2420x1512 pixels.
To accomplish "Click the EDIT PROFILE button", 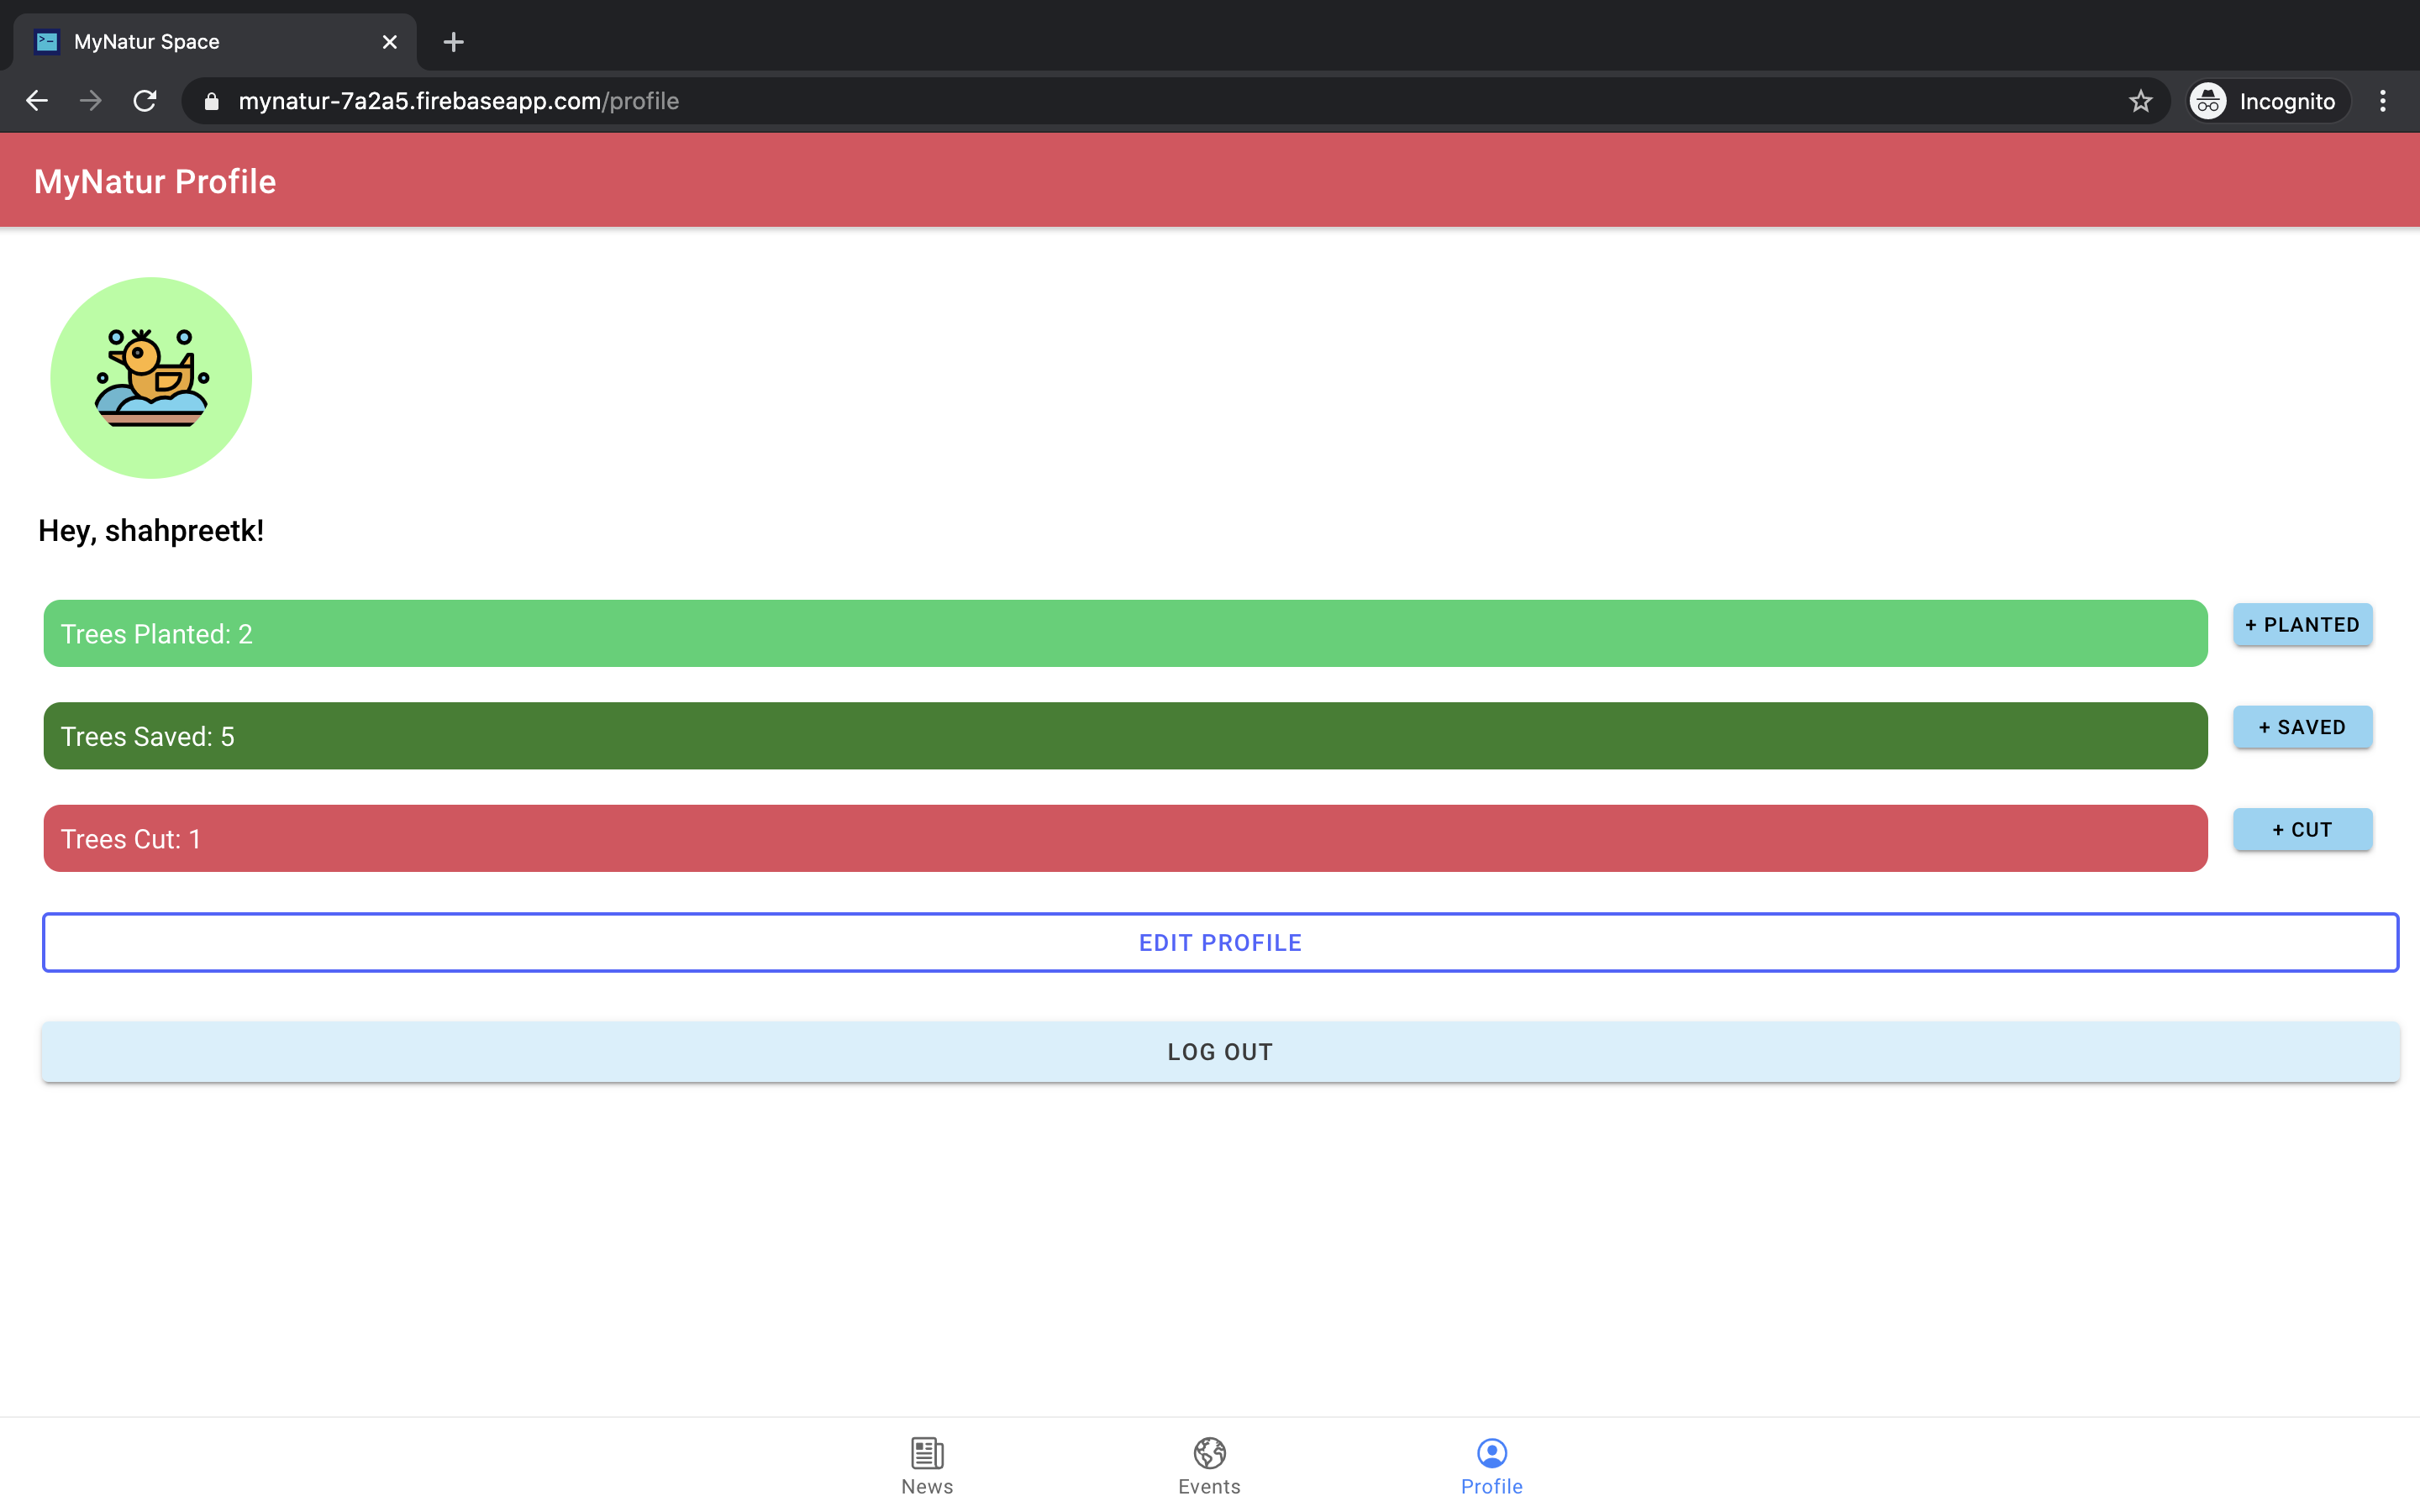I will tap(1220, 942).
